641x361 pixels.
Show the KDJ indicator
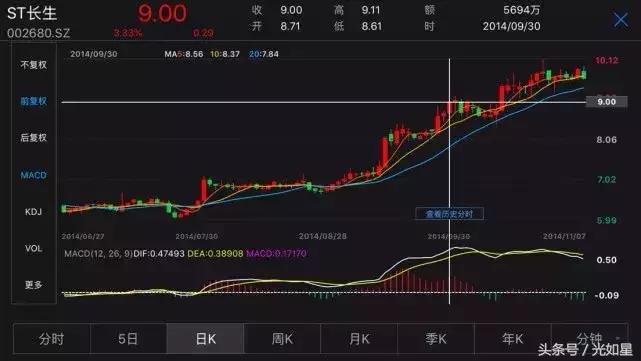(34, 212)
